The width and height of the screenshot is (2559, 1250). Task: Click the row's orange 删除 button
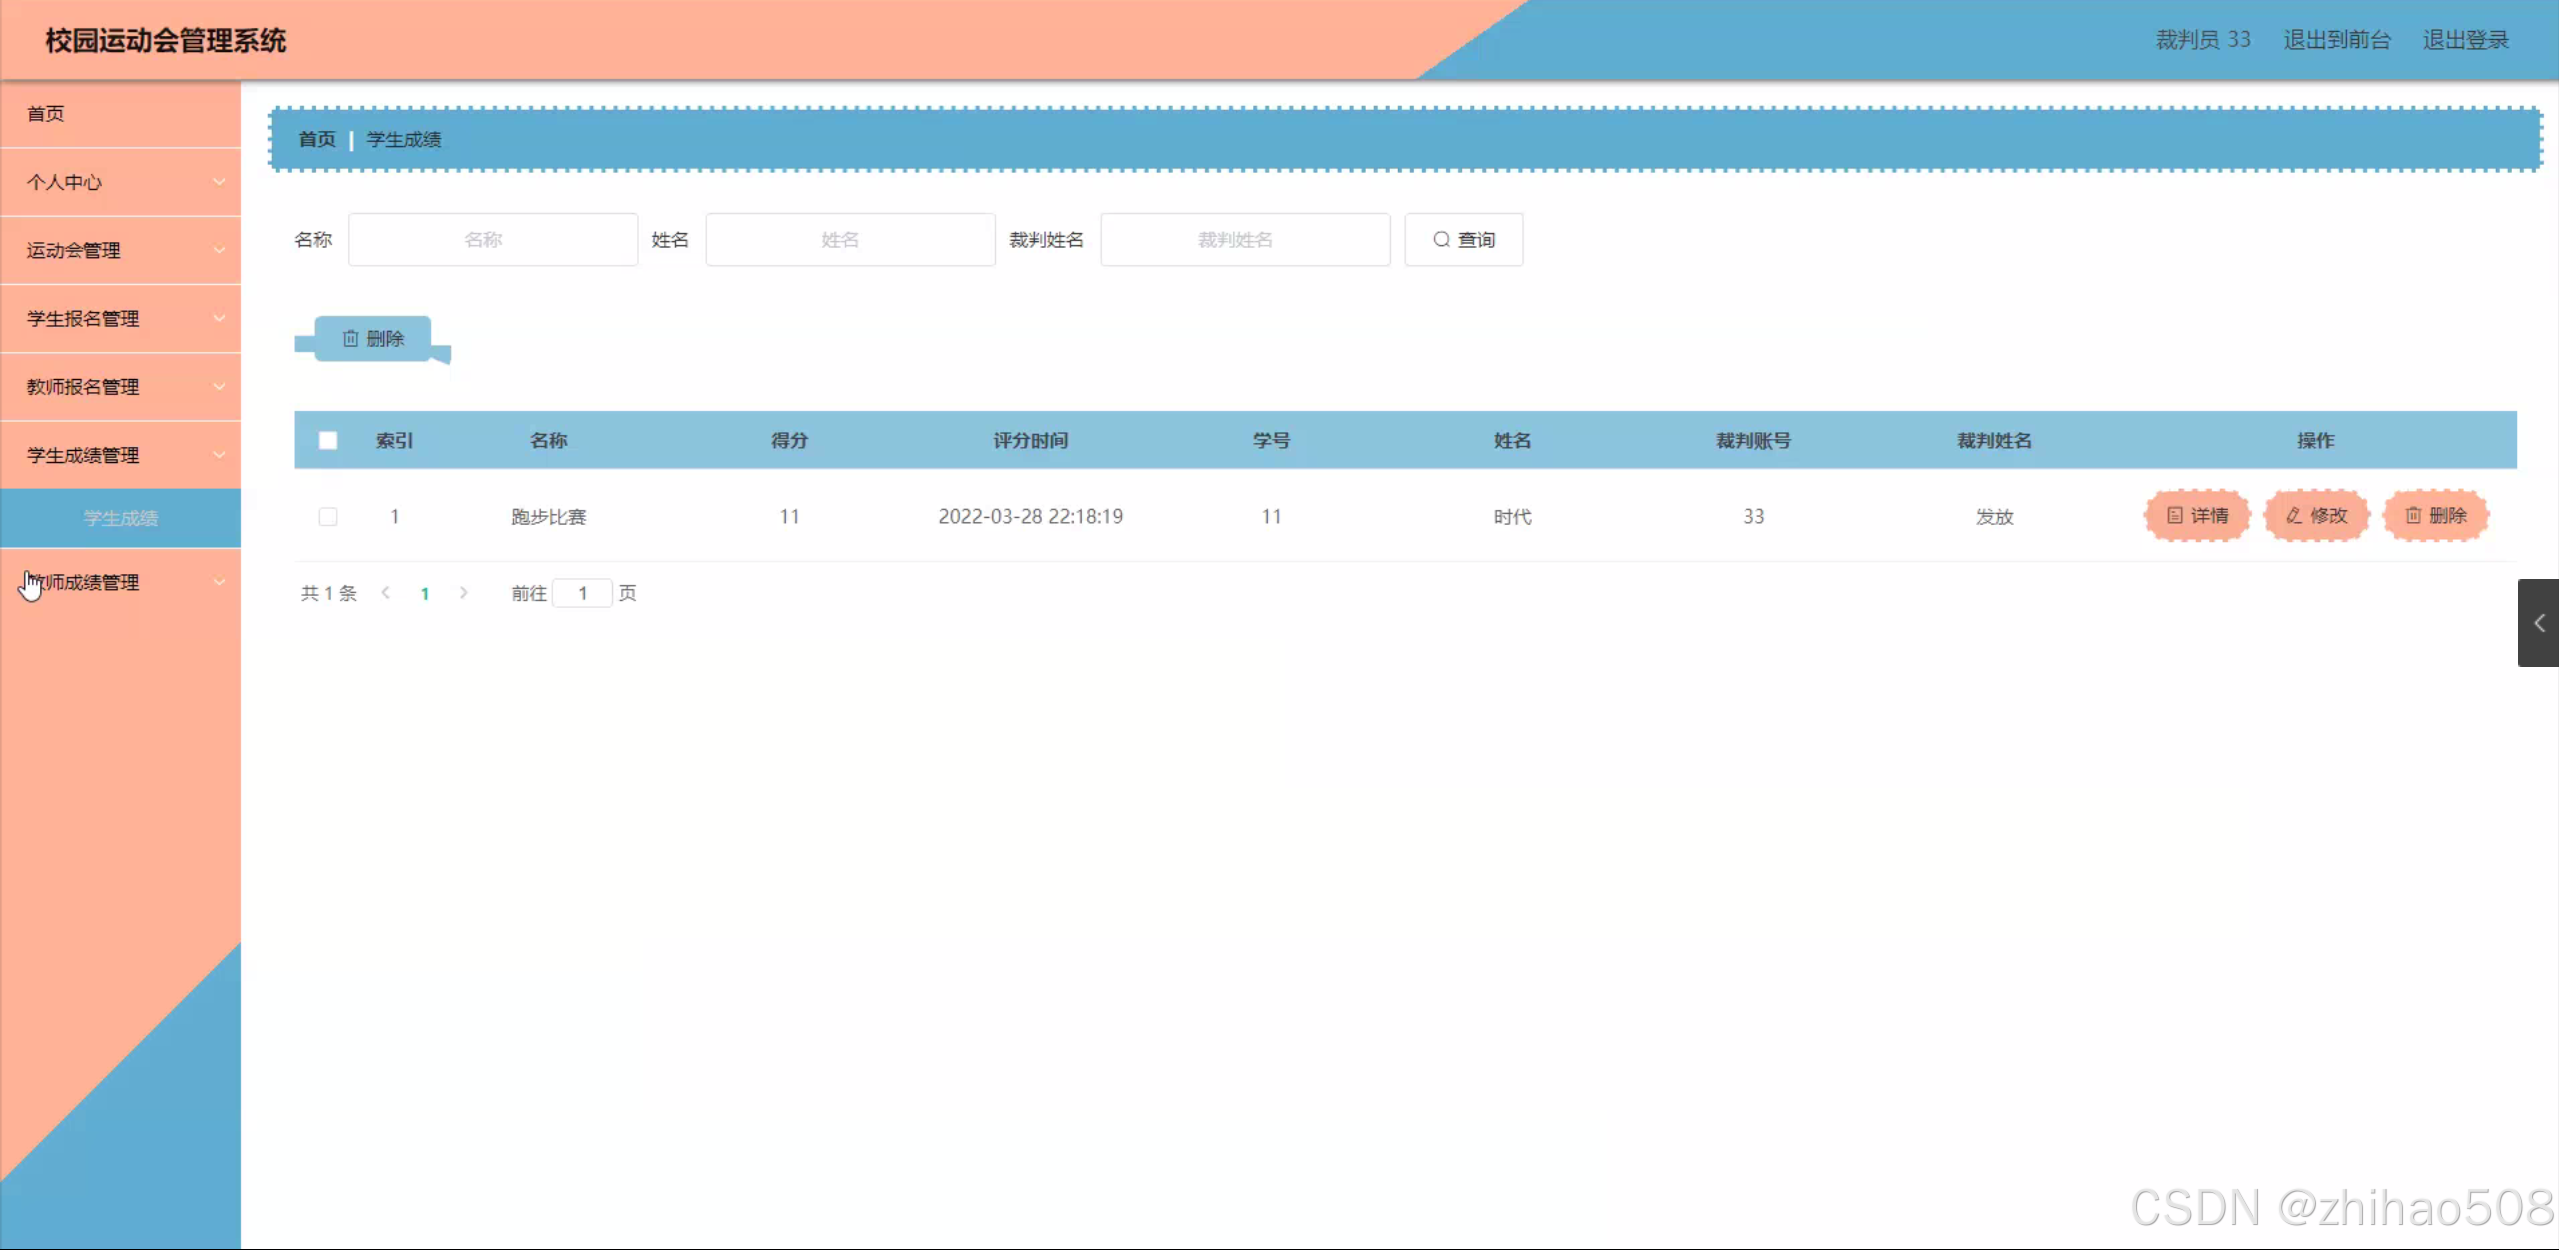coord(2435,516)
